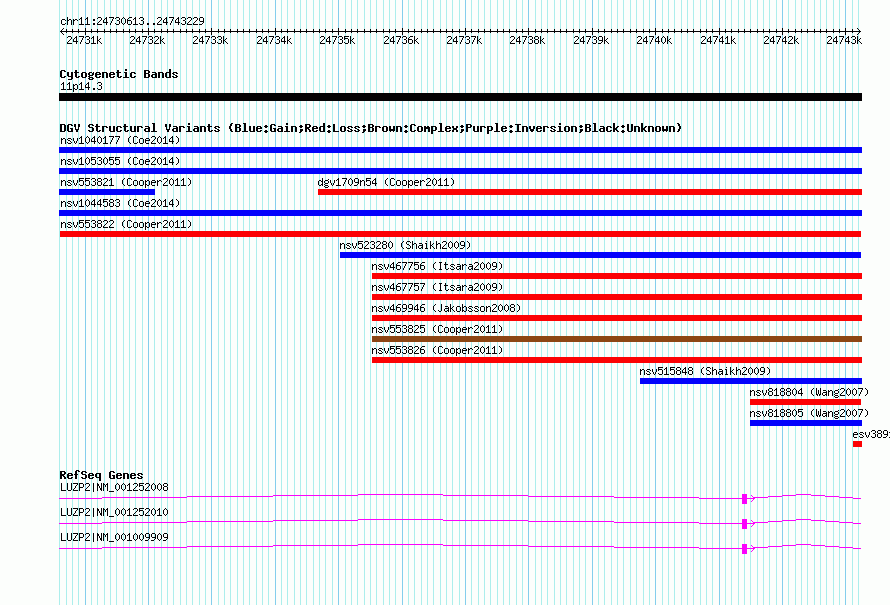The image size is (890, 605).
Task: Open the nsv553821 (Cooper2011) label link
Action: pyautogui.click(x=126, y=182)
